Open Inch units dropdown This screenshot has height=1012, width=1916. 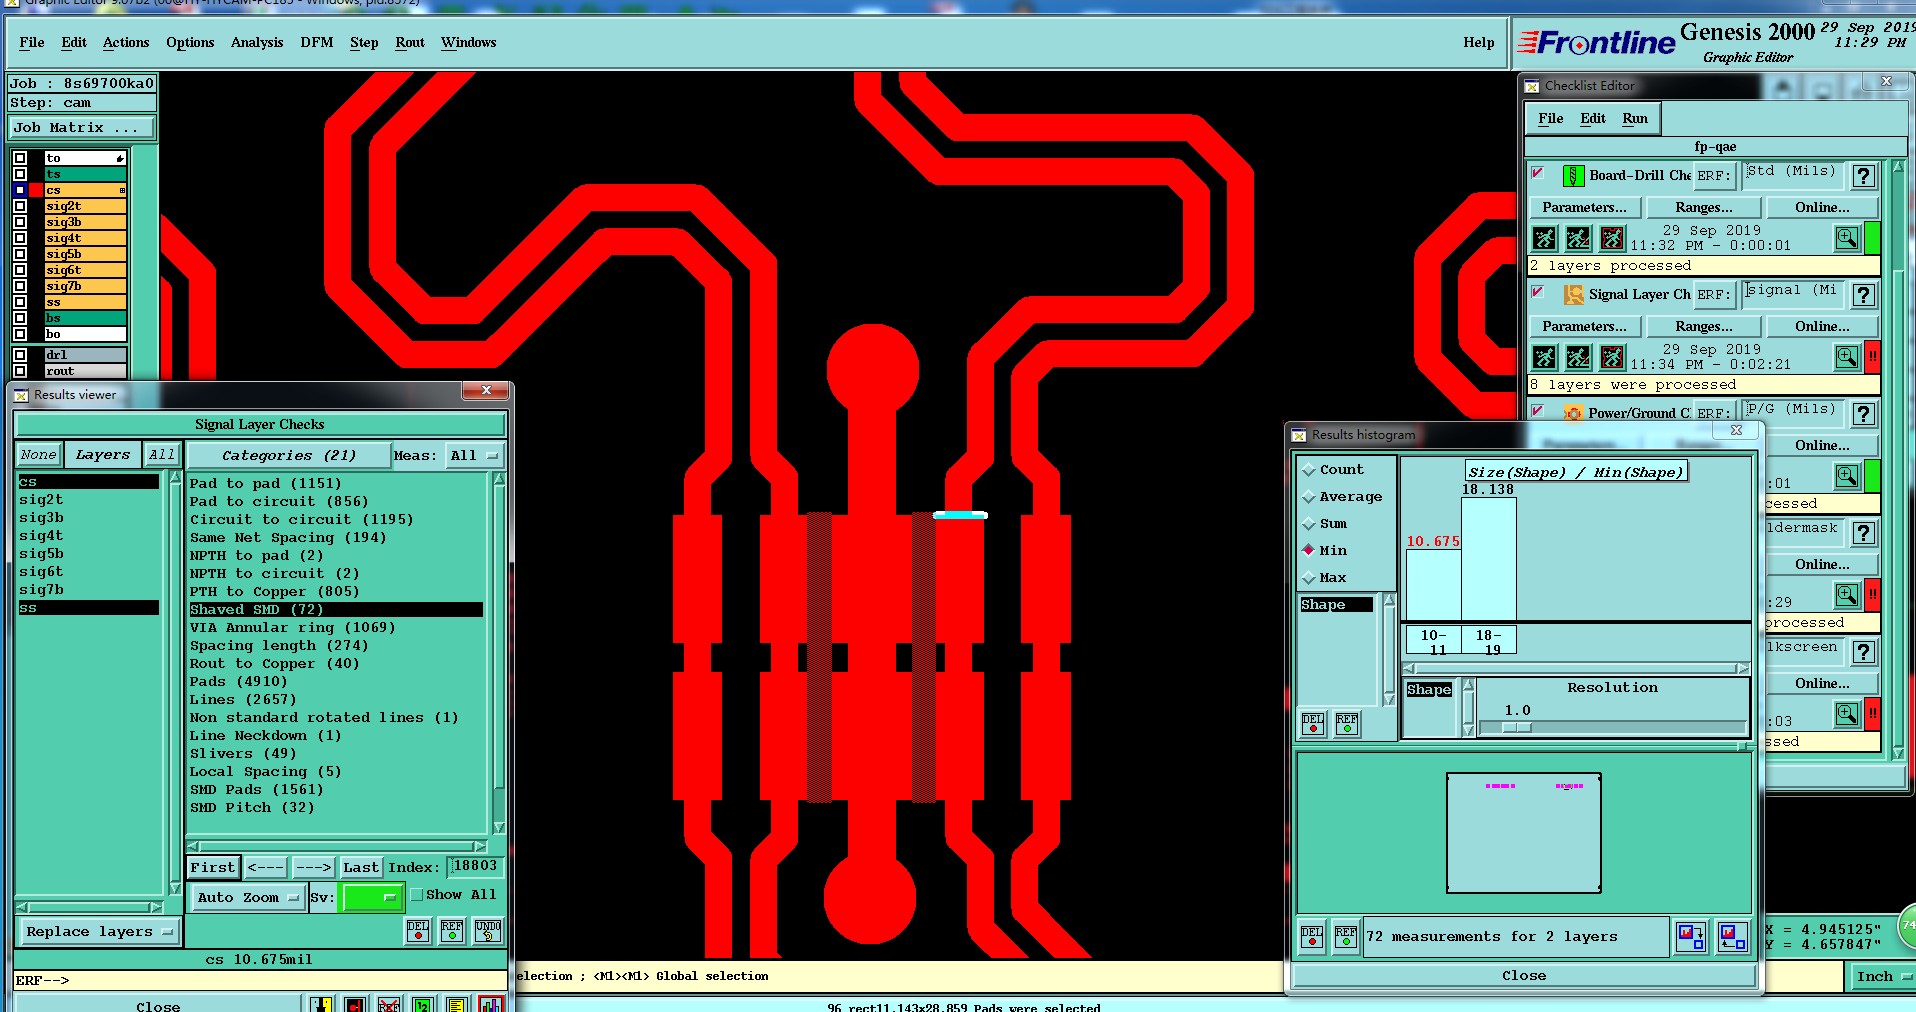tap(1883, 977)
